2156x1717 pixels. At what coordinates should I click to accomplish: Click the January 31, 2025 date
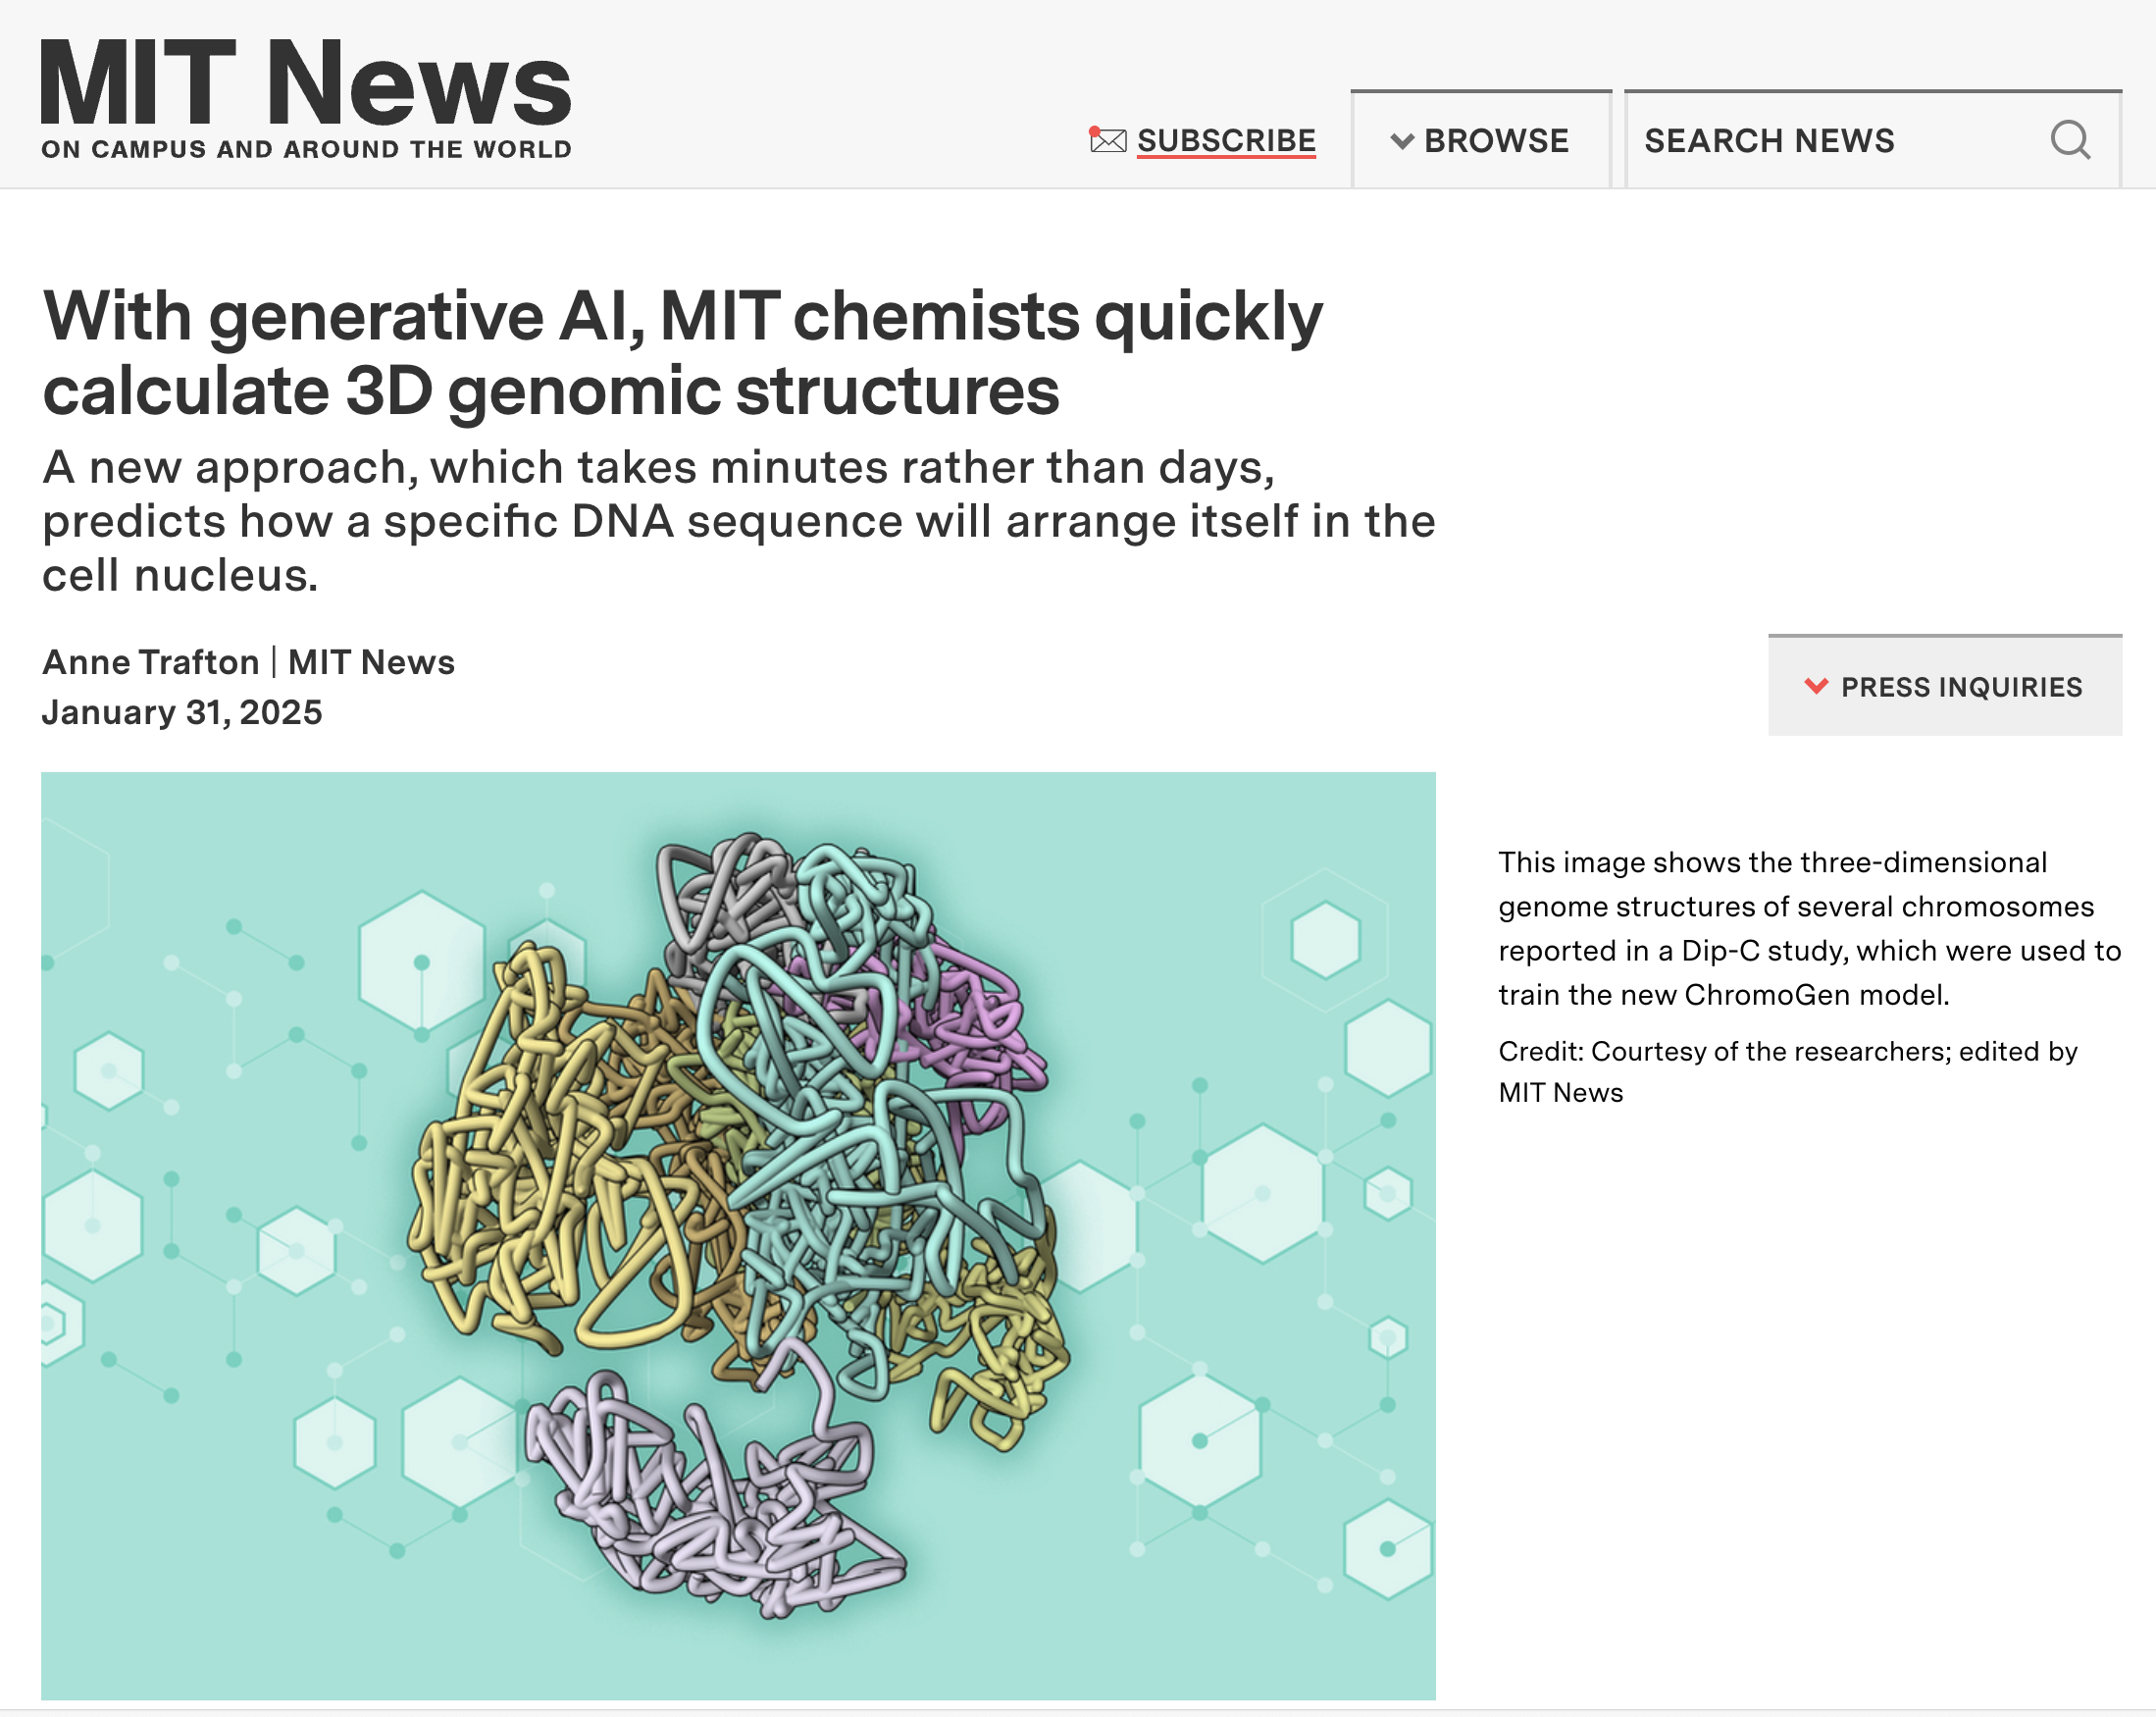182,712
